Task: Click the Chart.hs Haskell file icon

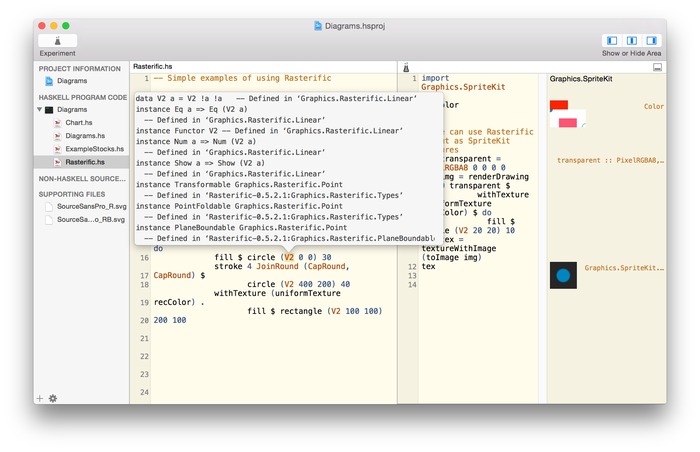Action: [57, 122]
